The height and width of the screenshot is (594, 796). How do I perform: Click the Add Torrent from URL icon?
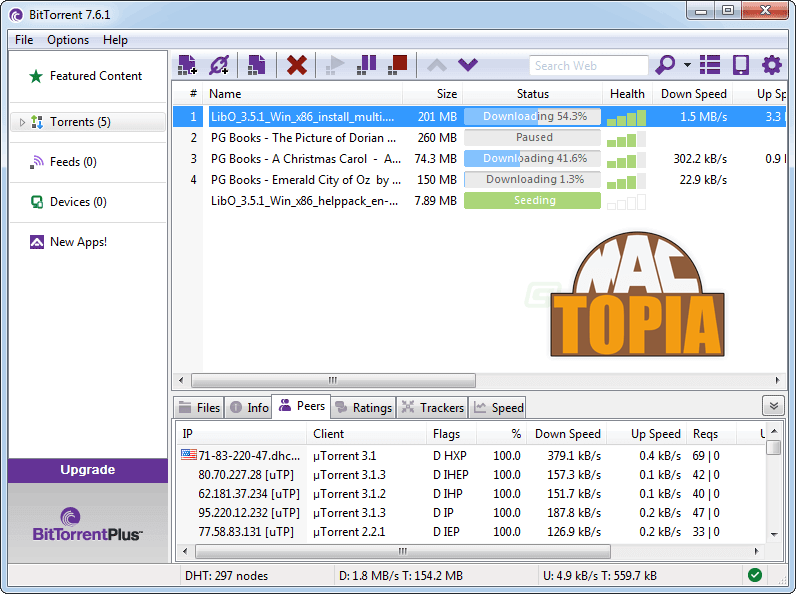coord(219,65)
